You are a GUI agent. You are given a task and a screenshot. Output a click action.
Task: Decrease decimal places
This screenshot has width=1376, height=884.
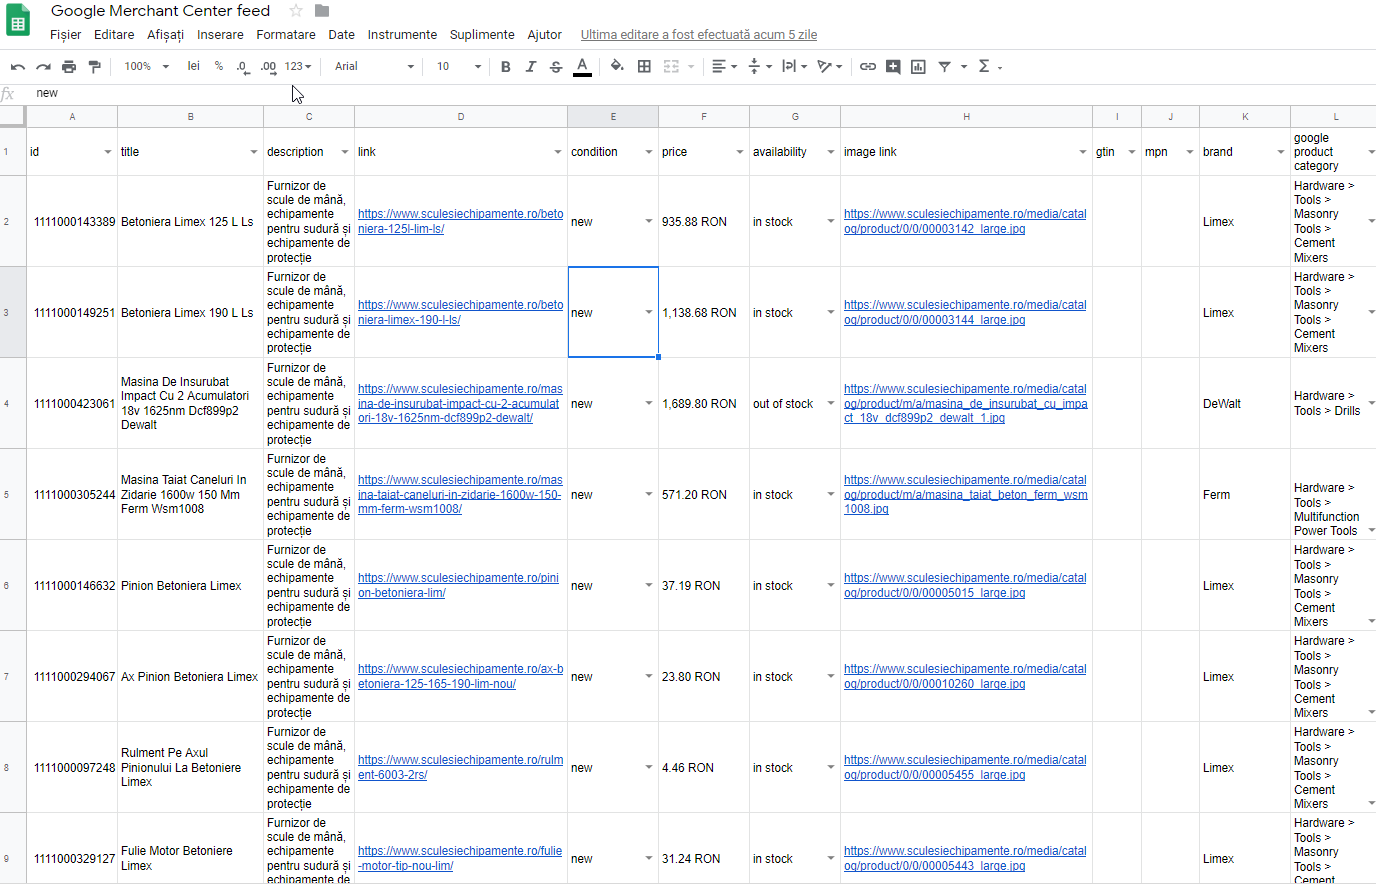243,67
